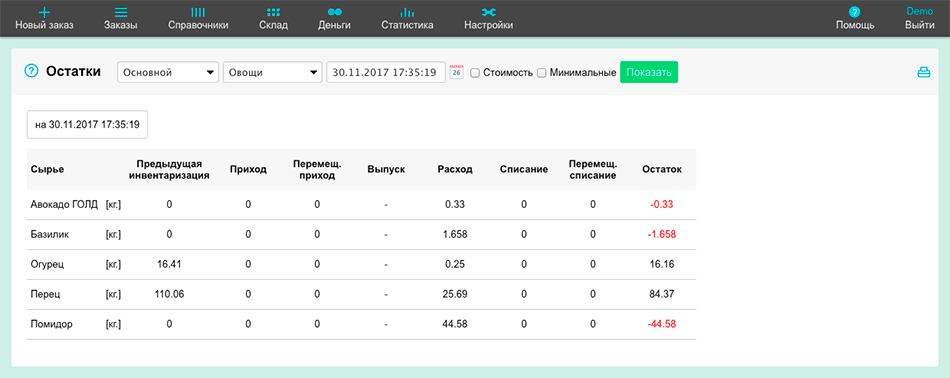
Task: Click the Списание column header
Action: (524, 170)
